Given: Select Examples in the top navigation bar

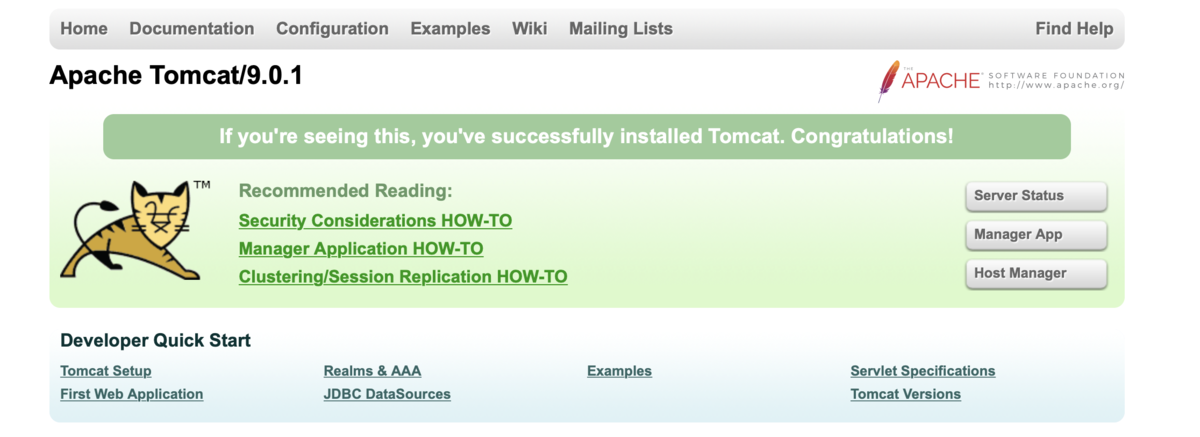Looking at the screenshot, I should (x=450, y=29).
